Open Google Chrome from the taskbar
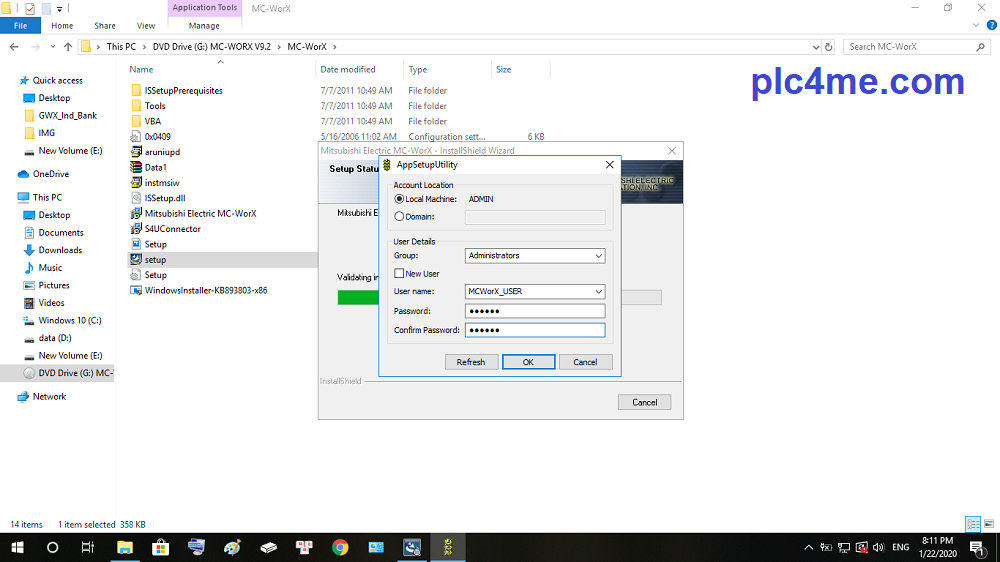1000x562 pixels. [x=340, y=547]
